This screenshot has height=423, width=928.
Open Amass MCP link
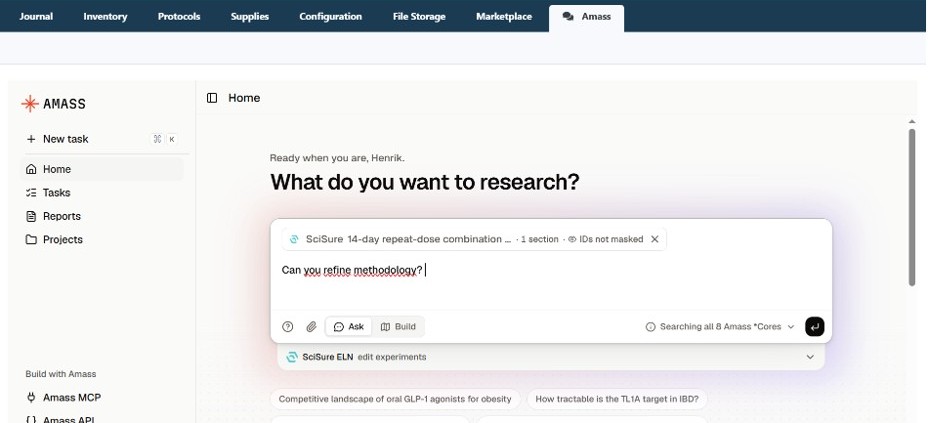(x=72, y=398)
